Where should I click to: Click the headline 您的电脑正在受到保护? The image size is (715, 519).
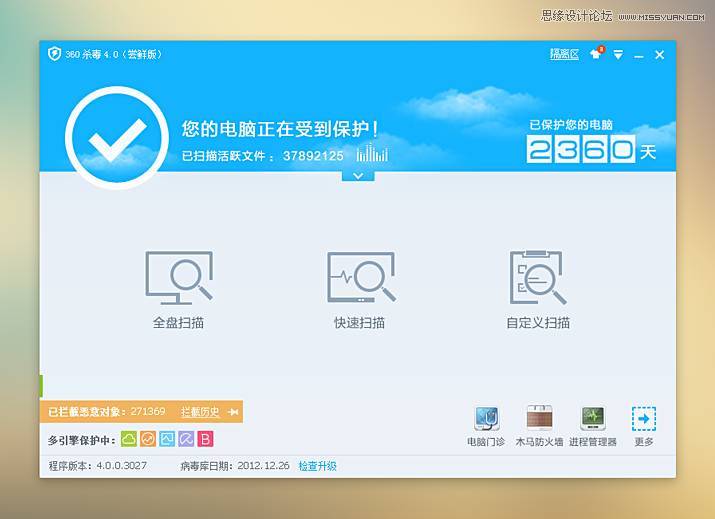pyautogui.click(x=280, y=129)
